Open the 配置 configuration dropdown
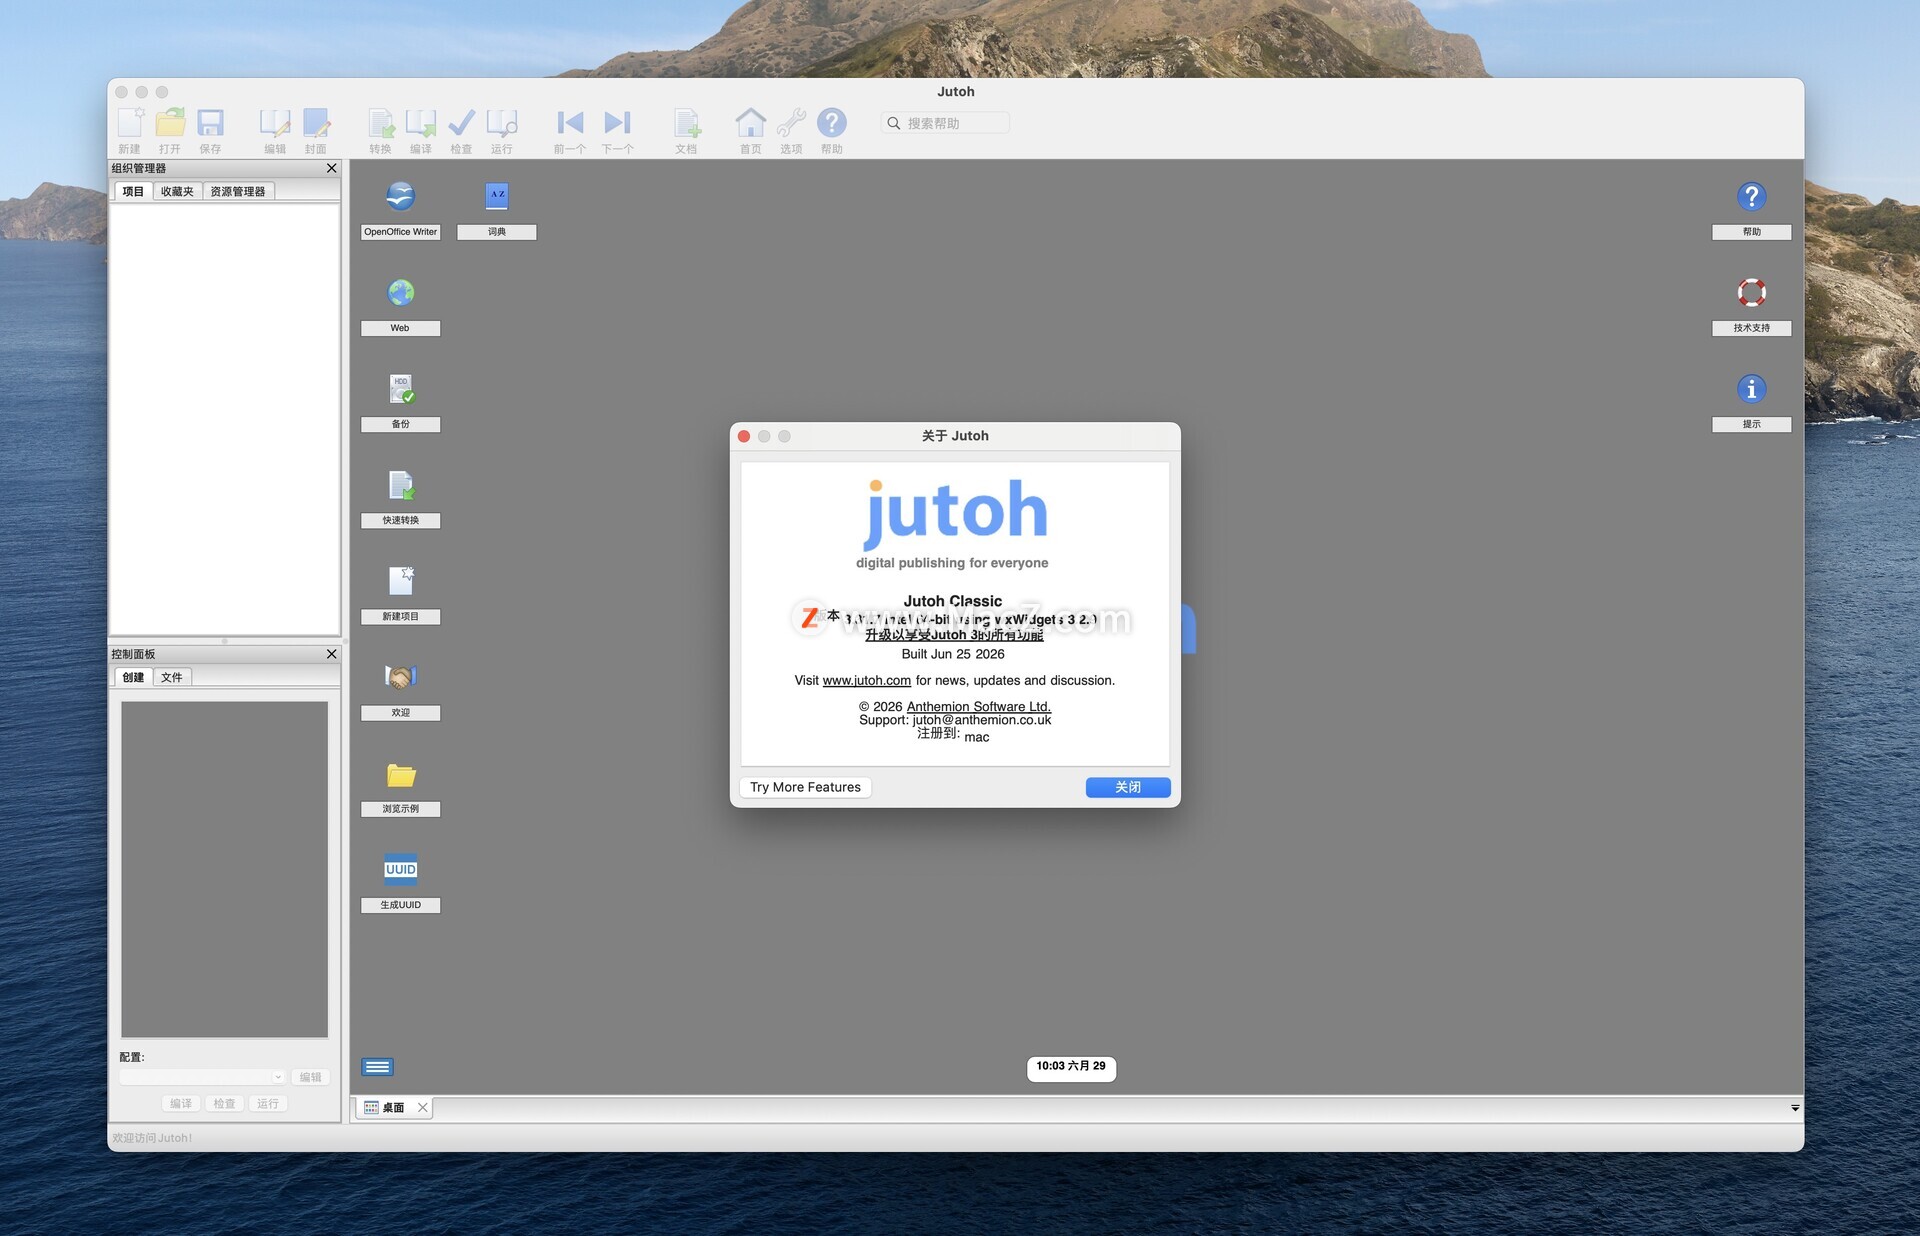 point(203,1077)
